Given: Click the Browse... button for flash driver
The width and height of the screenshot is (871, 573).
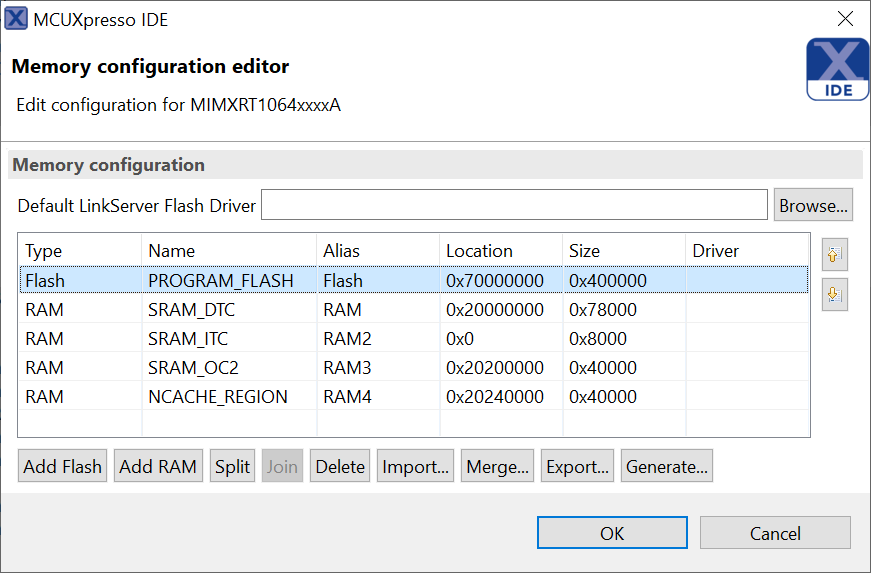Looking at the screenshot, I should [x=813, y=205].
